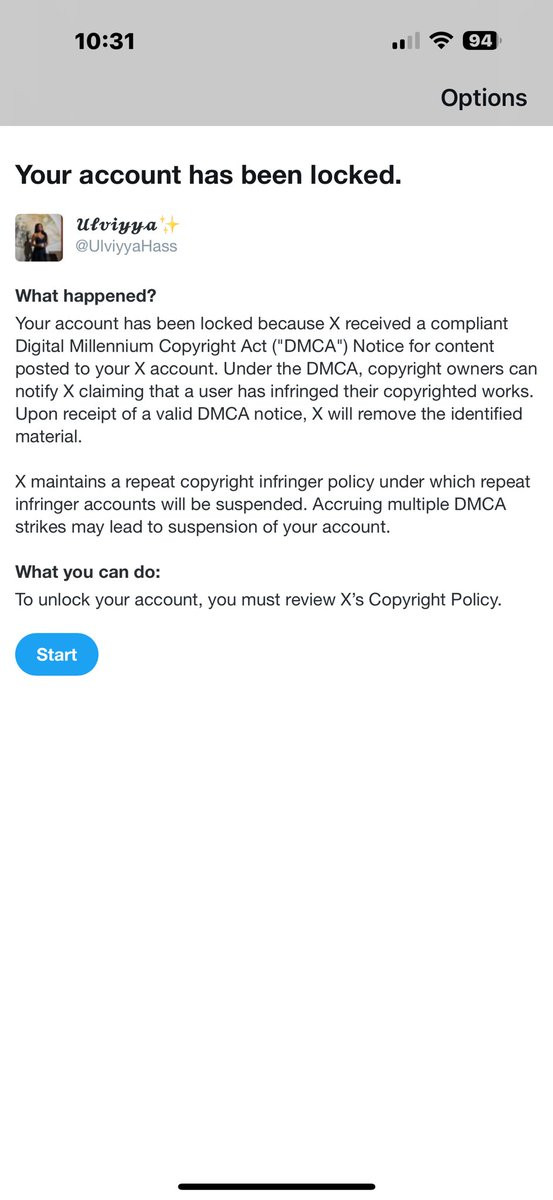Tap the 'Your account has been locked.' heading
The height and width of the screenshot is (1200, 553).
point(208,175)
